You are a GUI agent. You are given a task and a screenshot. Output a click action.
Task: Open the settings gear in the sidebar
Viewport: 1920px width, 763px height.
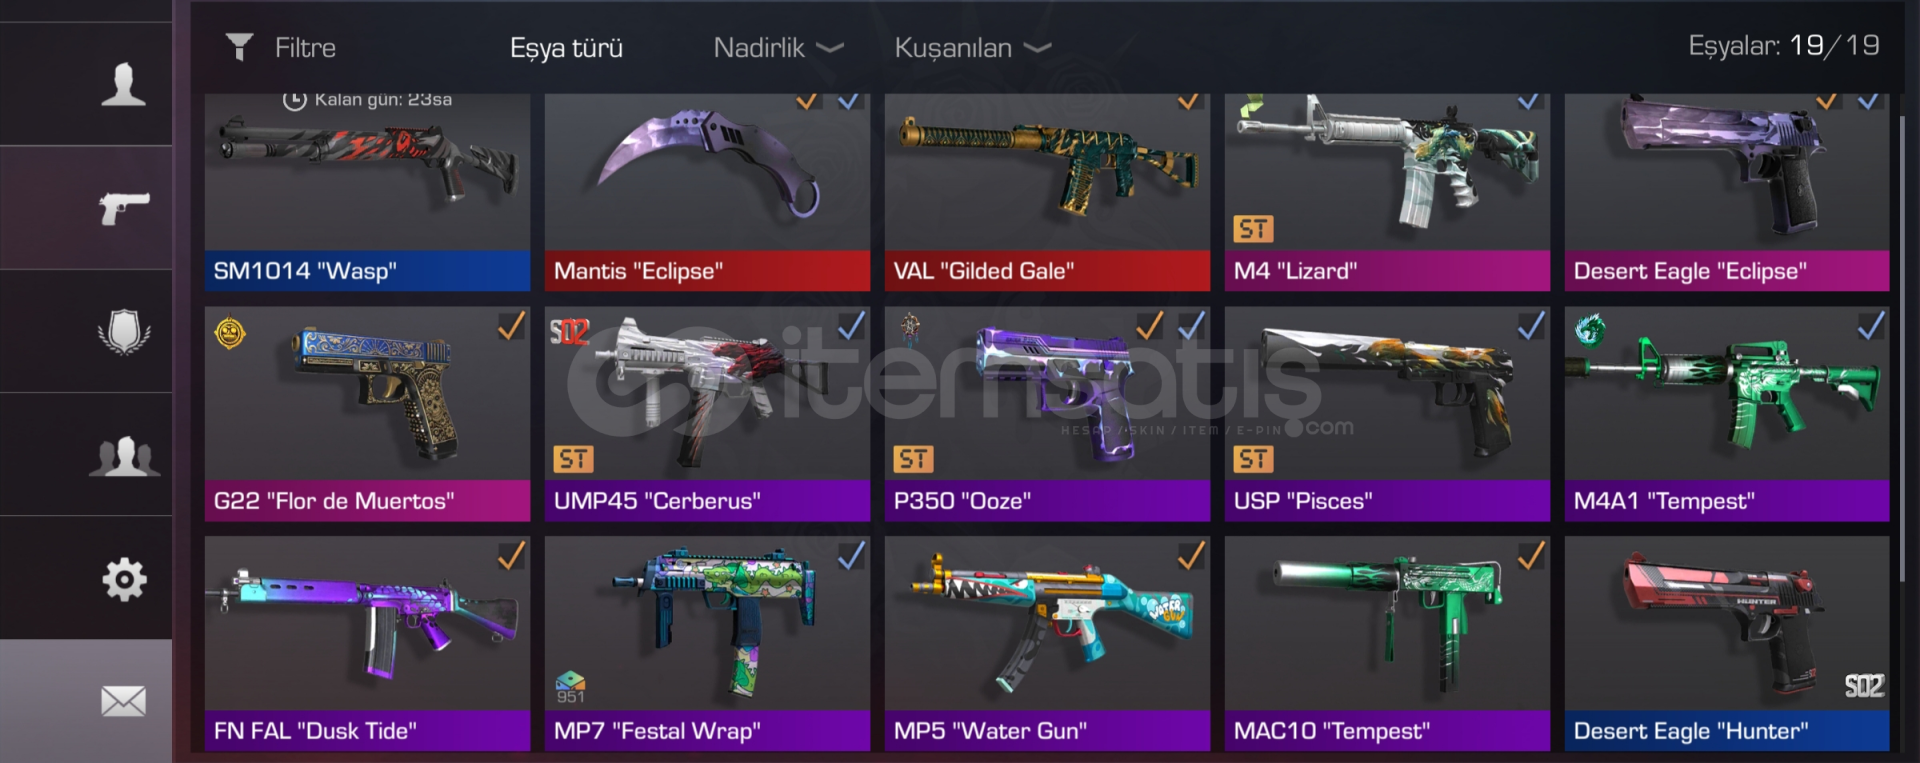click(124, 579)
